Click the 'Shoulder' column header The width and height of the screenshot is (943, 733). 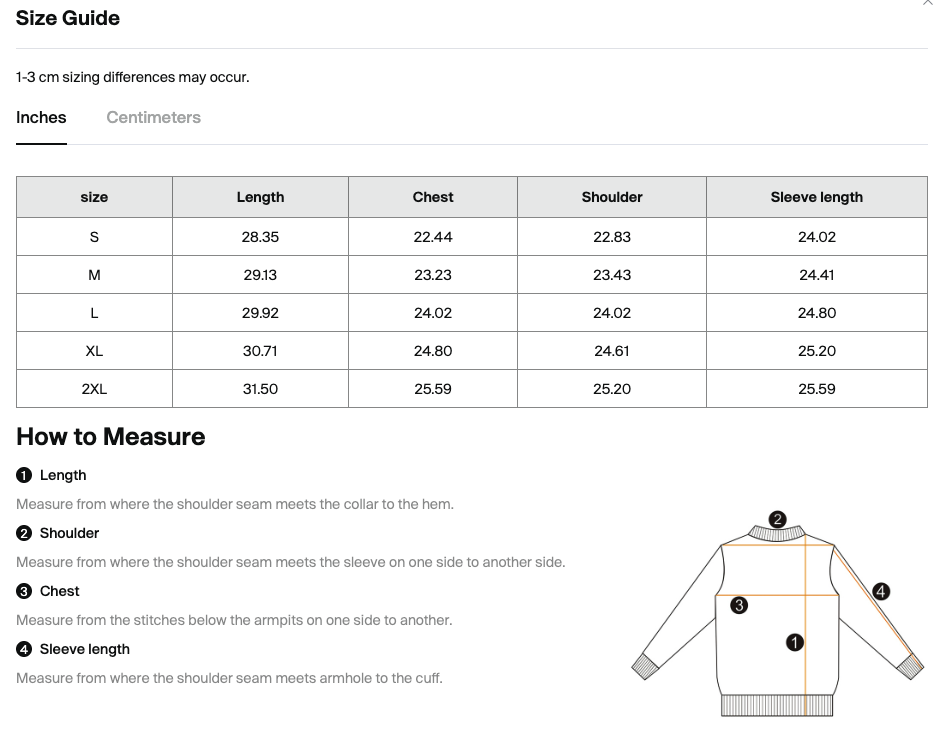[612, 197]
